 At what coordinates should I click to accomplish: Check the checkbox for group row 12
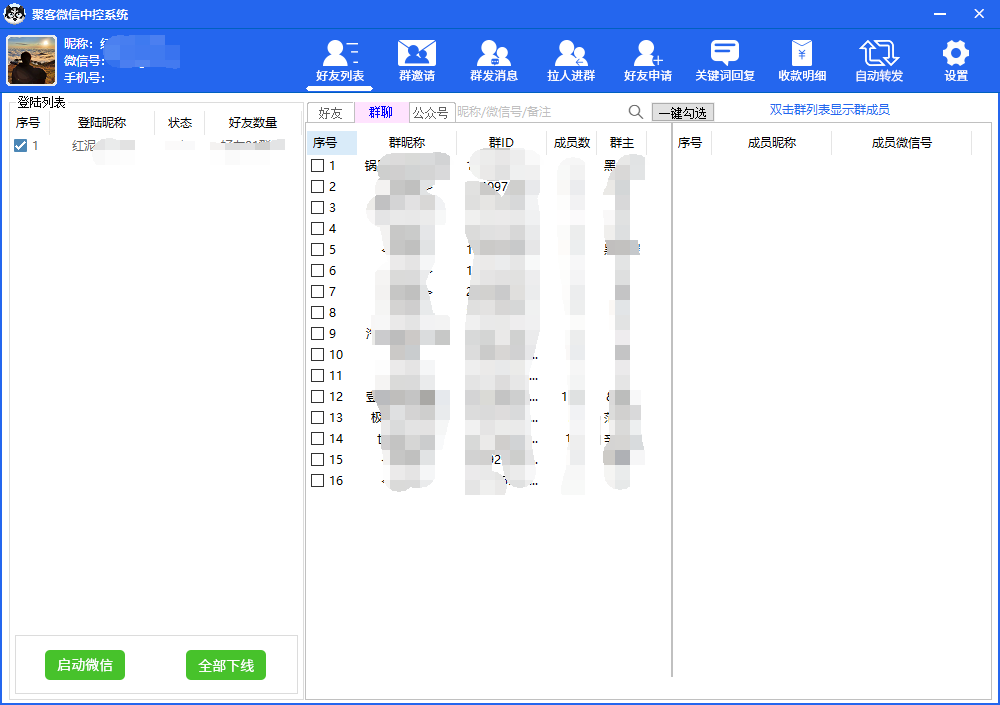(x=318, y=396)
